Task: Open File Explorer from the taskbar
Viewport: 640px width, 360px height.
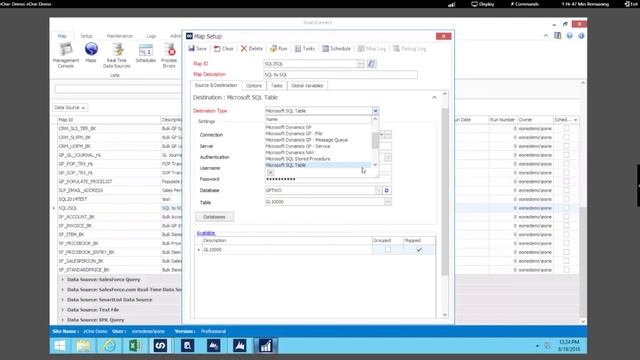Action: 83,346
